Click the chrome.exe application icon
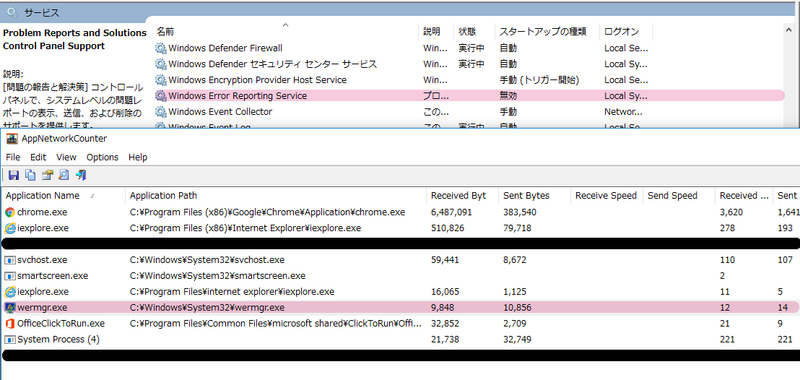Viewport: 800px width, 380px height. point(10,212)
